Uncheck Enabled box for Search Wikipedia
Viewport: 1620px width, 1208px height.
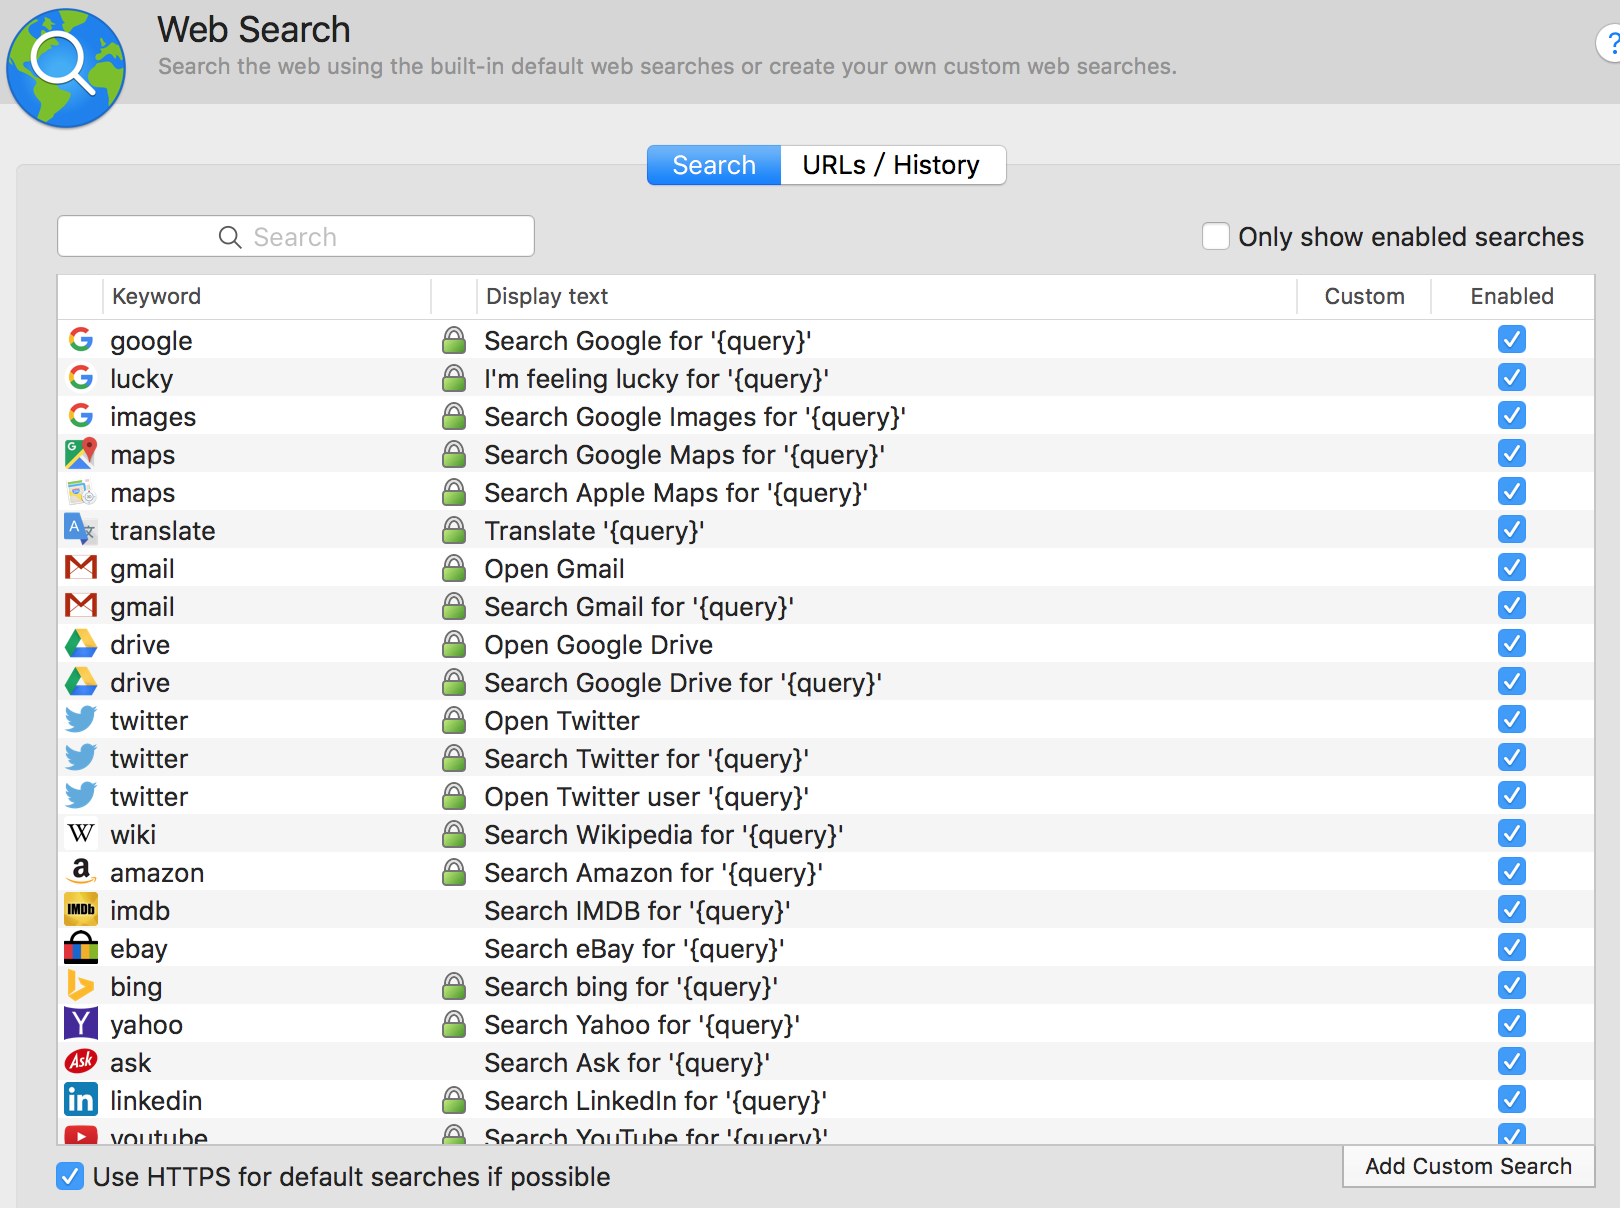pos(1511,834)
